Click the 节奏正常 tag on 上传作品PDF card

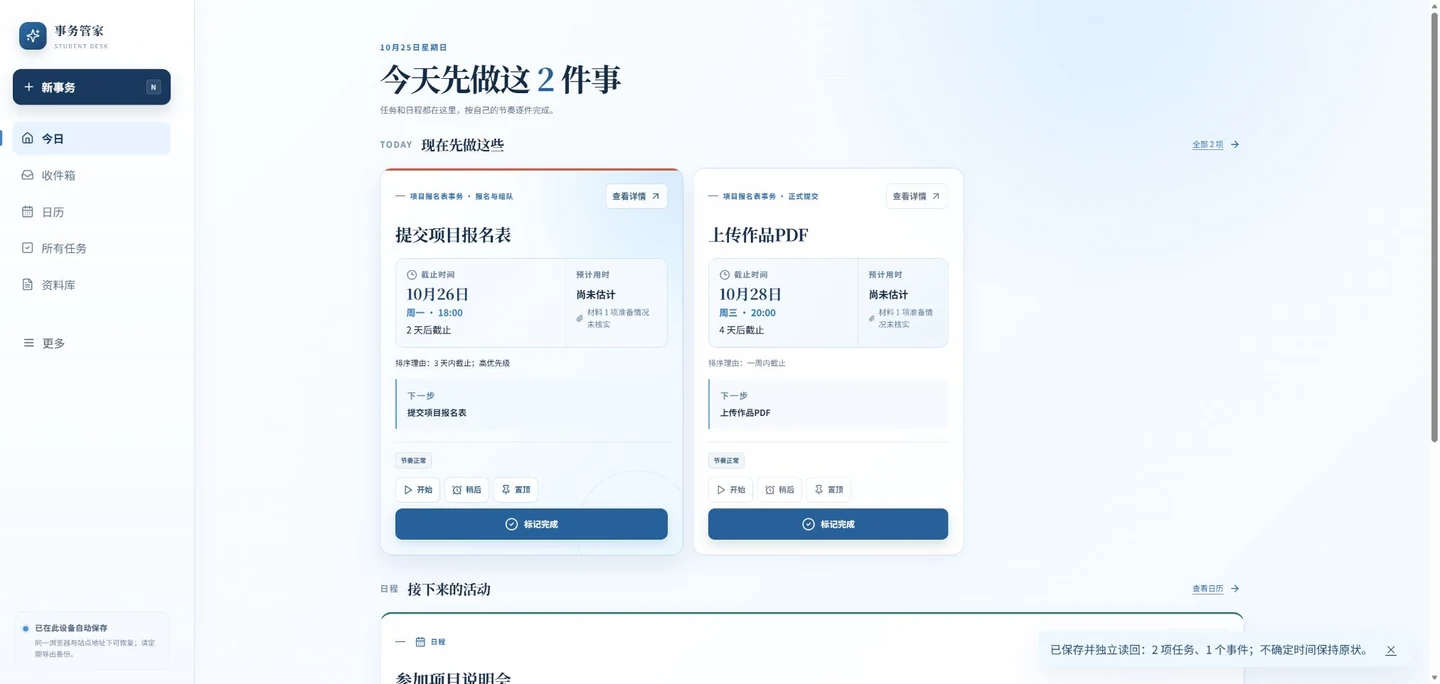(x=726, y=461)
